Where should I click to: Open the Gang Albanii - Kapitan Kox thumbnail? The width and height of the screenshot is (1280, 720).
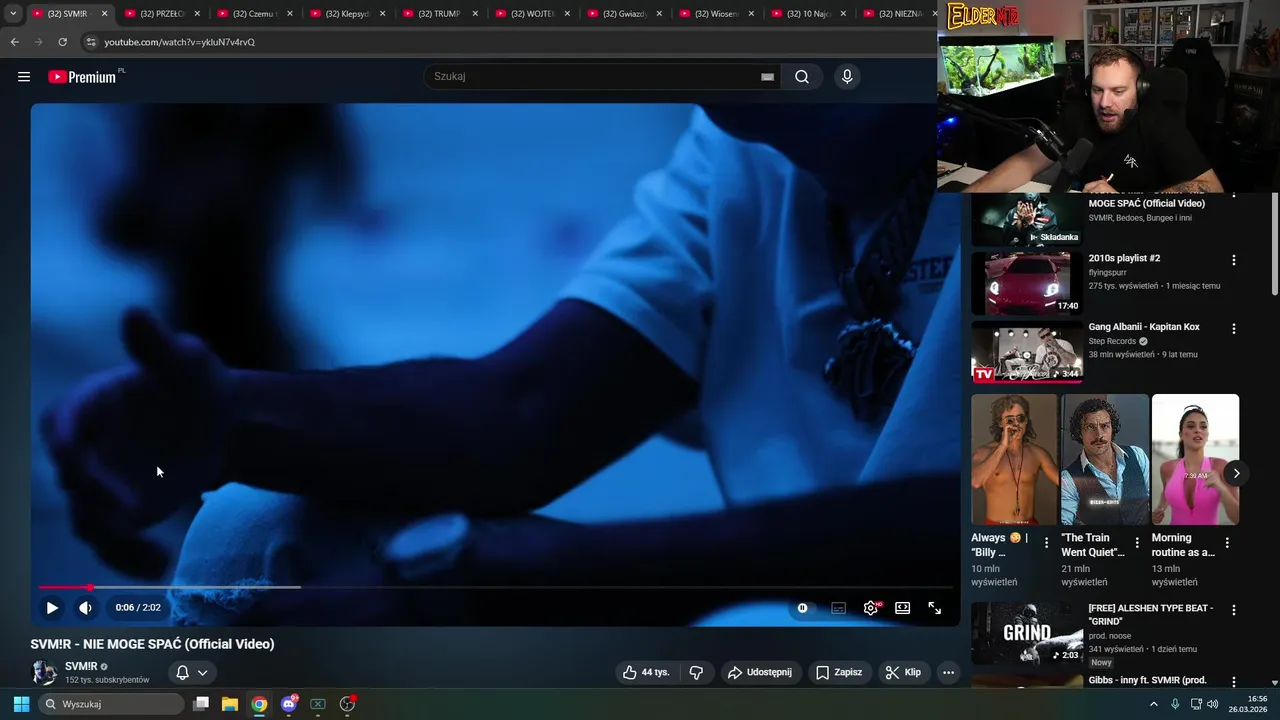point(1027,352)
